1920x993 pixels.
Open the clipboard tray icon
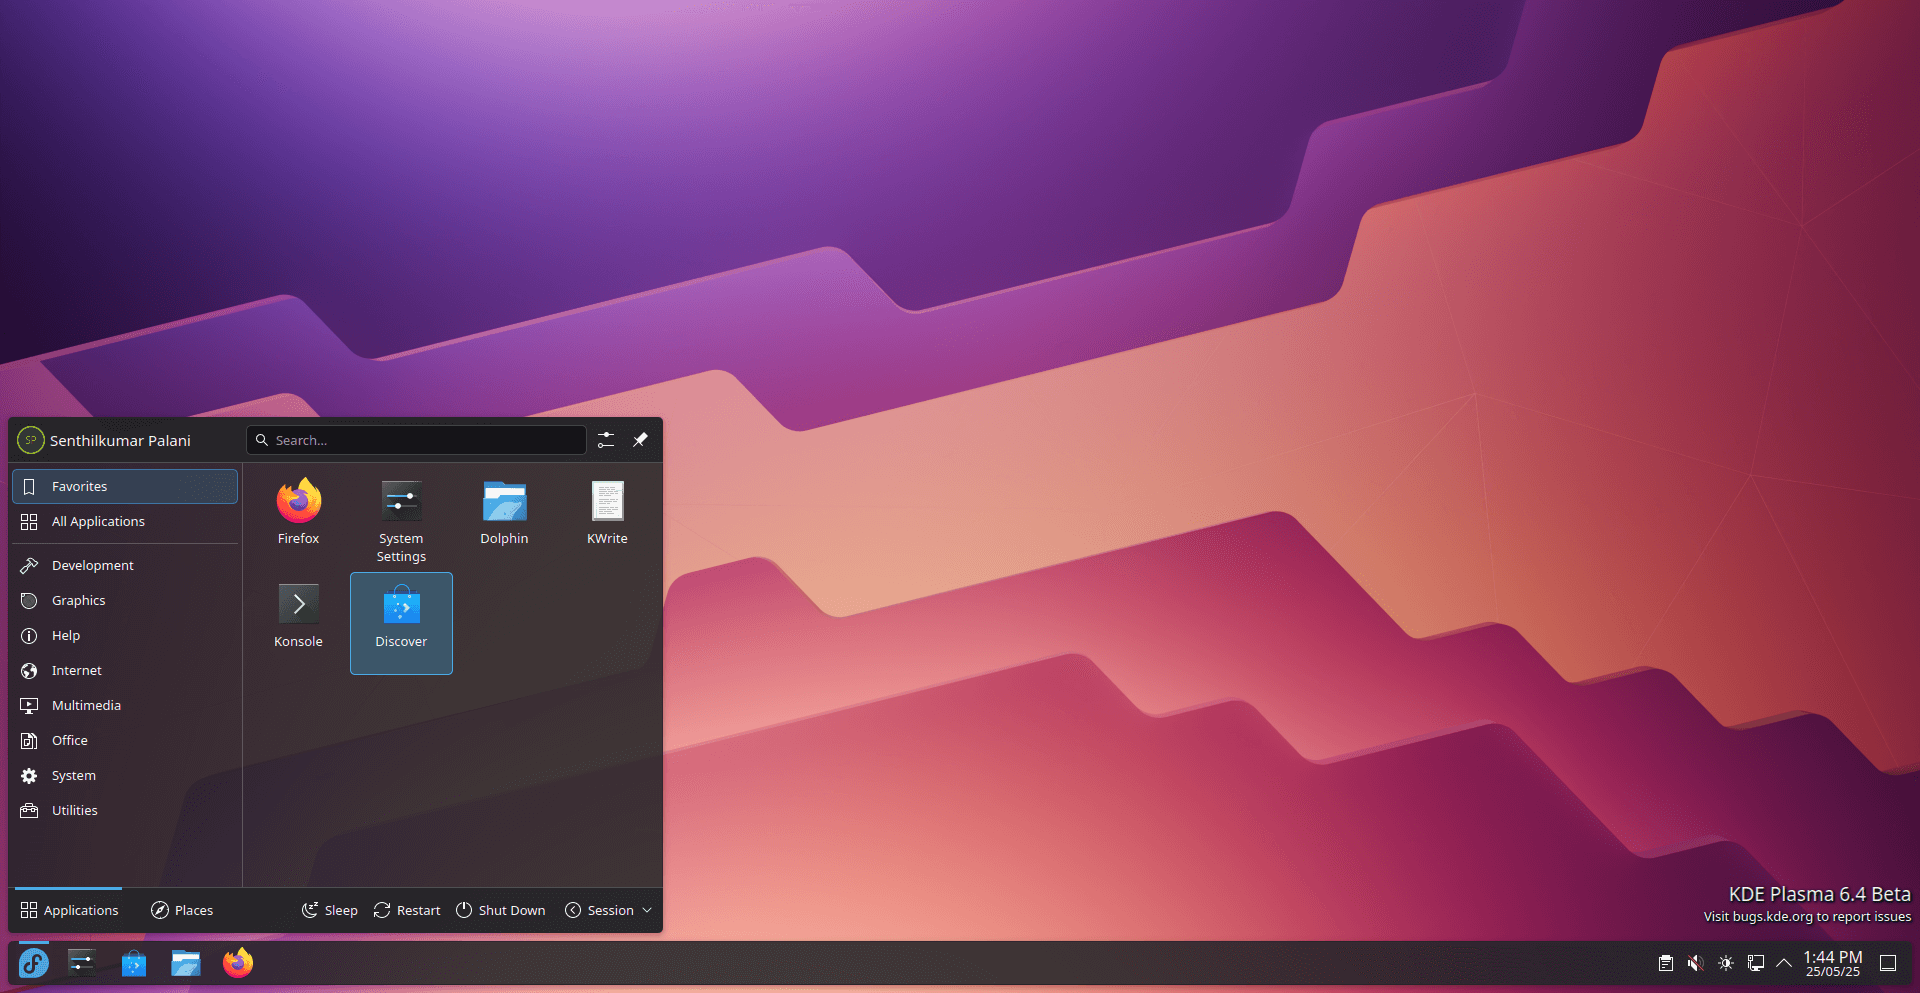pyautogui.click(x=1666, y=963)
